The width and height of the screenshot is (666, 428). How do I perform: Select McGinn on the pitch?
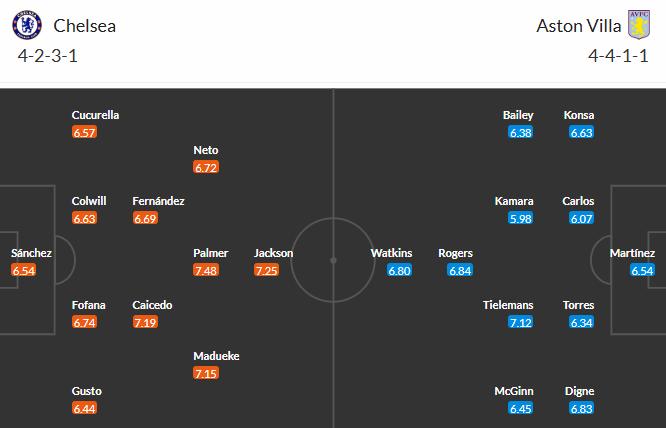pos(514,391)
